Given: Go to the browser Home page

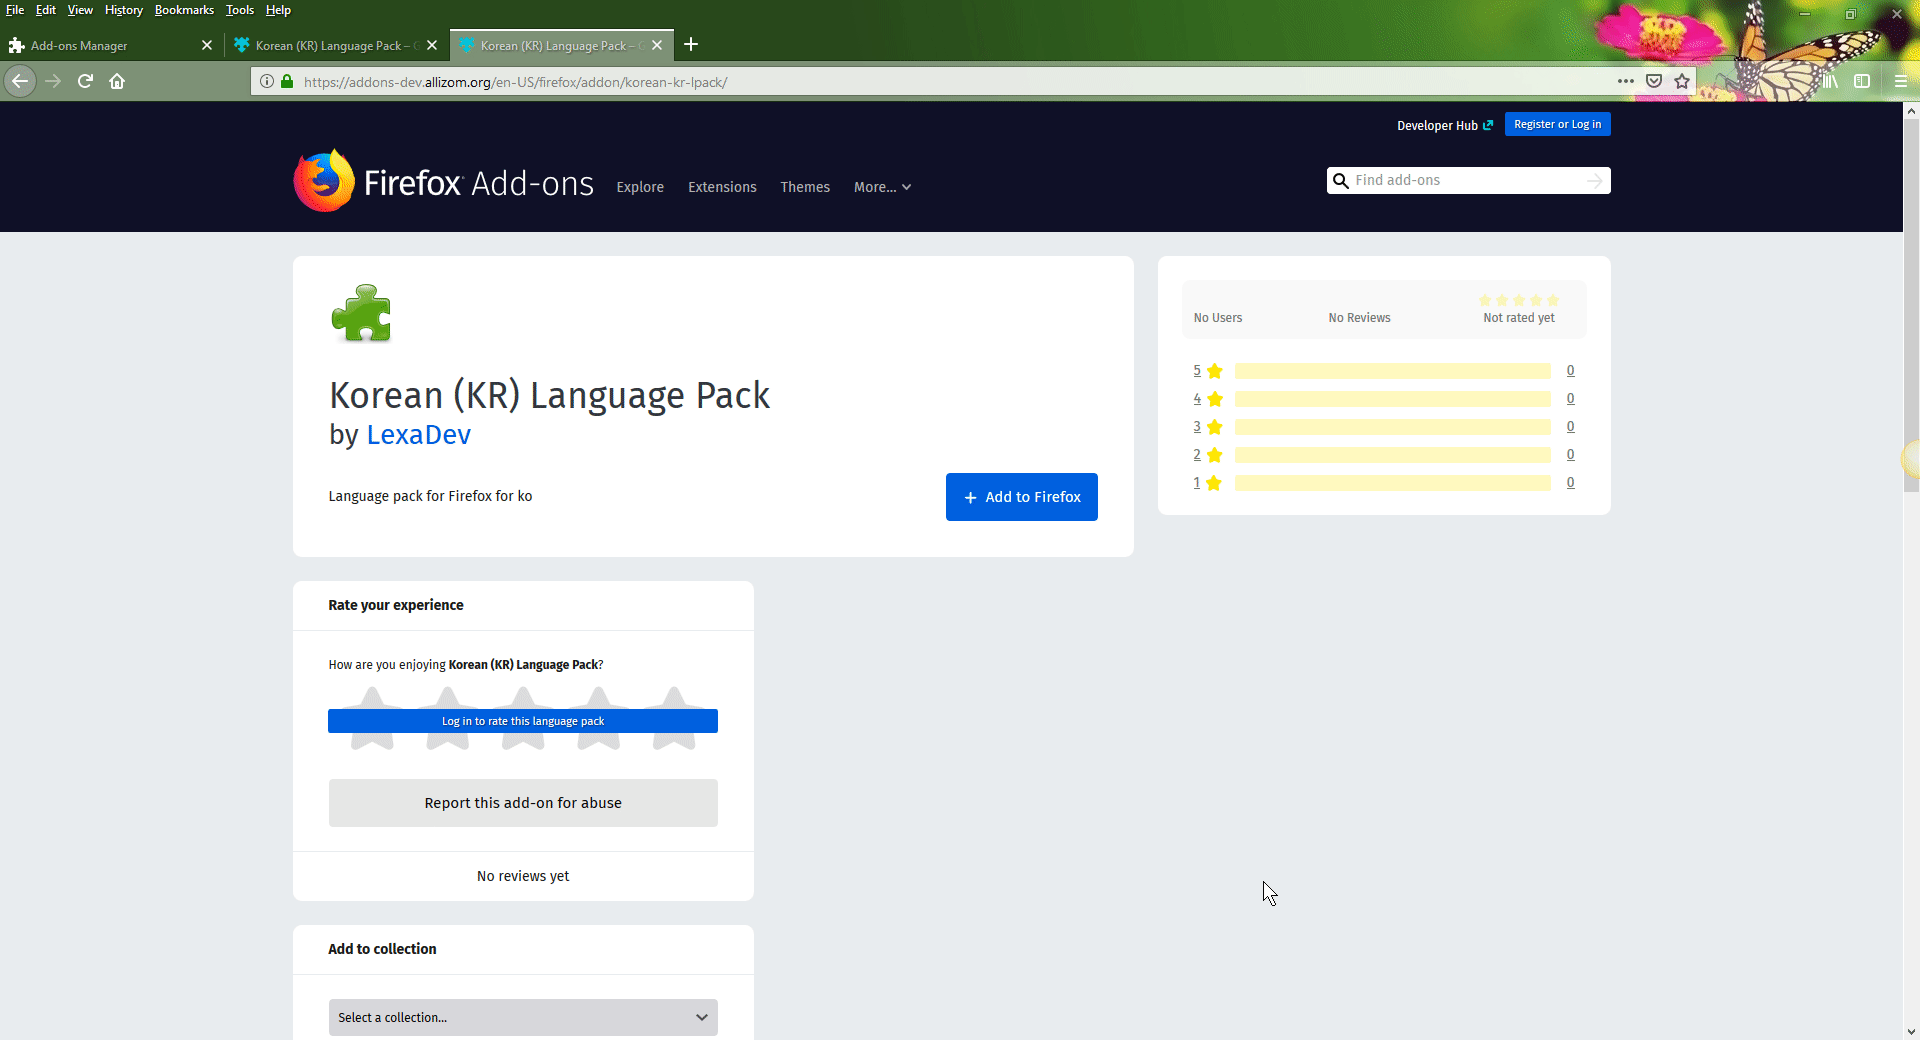Looking at the screenshot, I should (117, 81).
